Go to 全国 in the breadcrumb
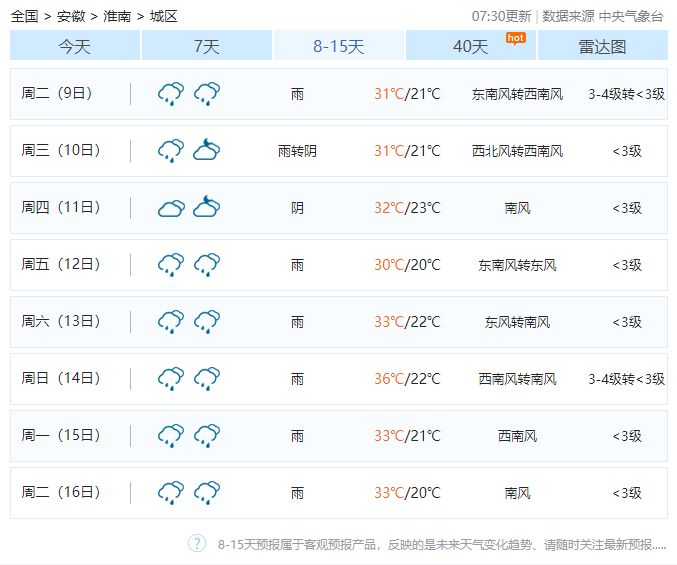Viewport: 677px width, 565px height. click(25, 16)
